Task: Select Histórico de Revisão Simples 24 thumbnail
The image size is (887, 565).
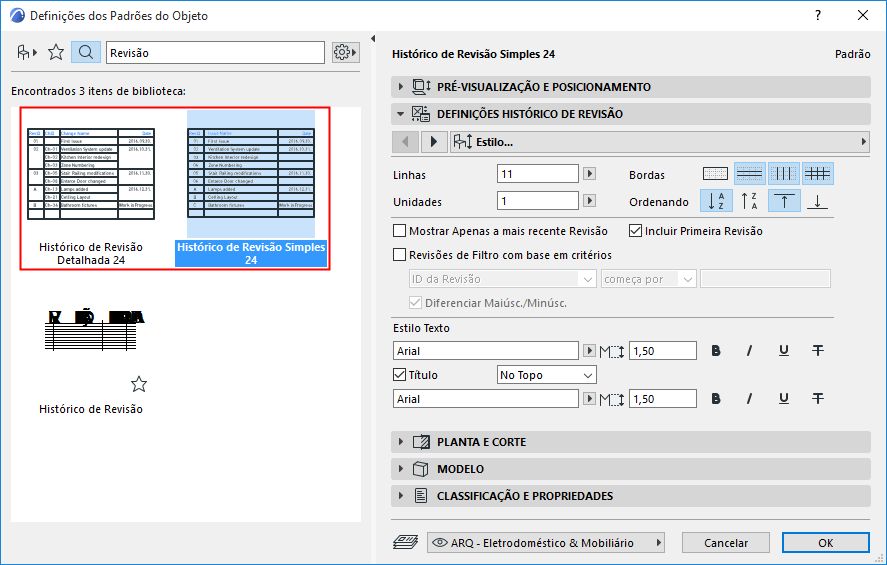Action: point(251,174)
